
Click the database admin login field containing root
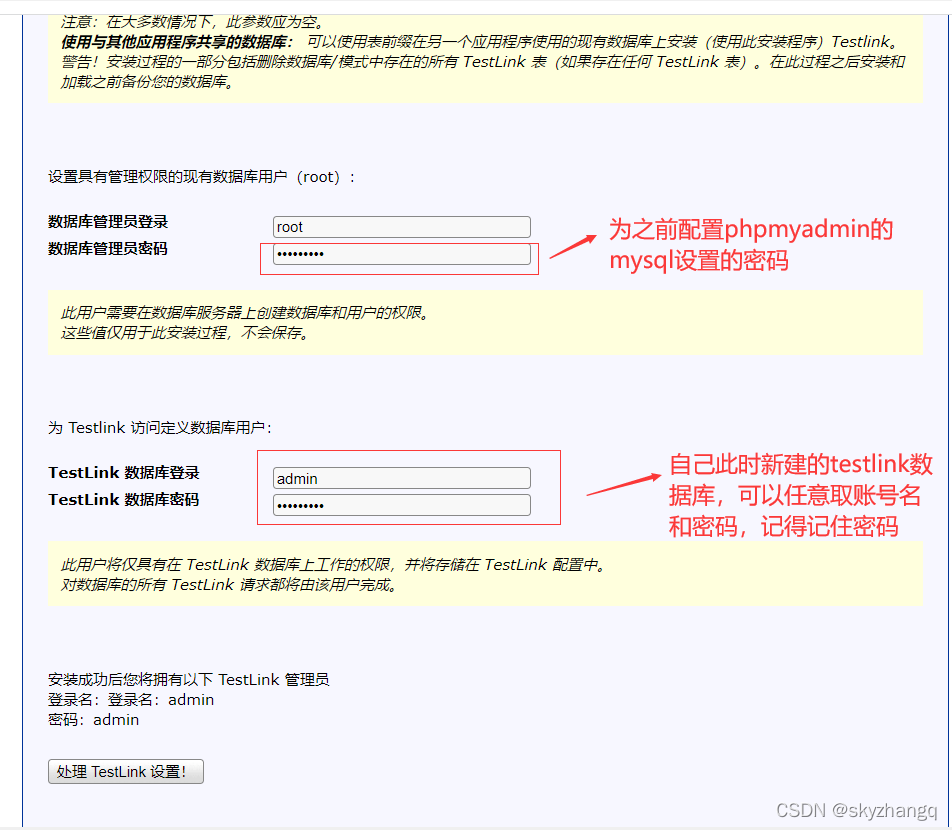[401, 227]
